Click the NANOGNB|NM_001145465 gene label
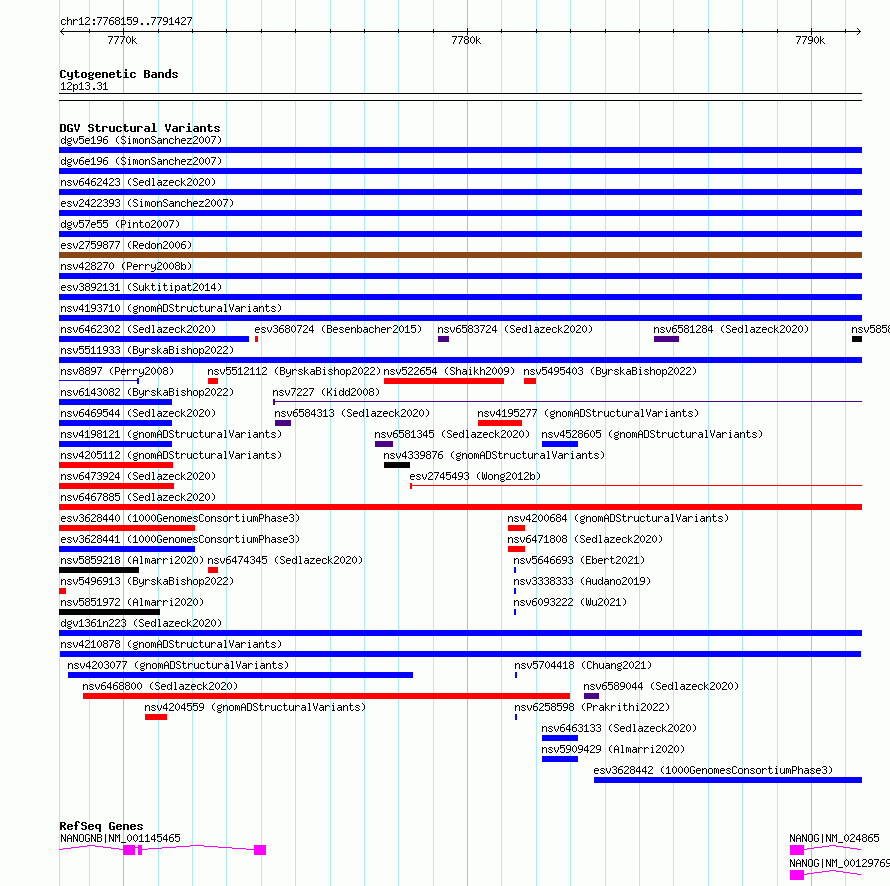Viewport: 890px width, 886px height. (x=120, y=838)
